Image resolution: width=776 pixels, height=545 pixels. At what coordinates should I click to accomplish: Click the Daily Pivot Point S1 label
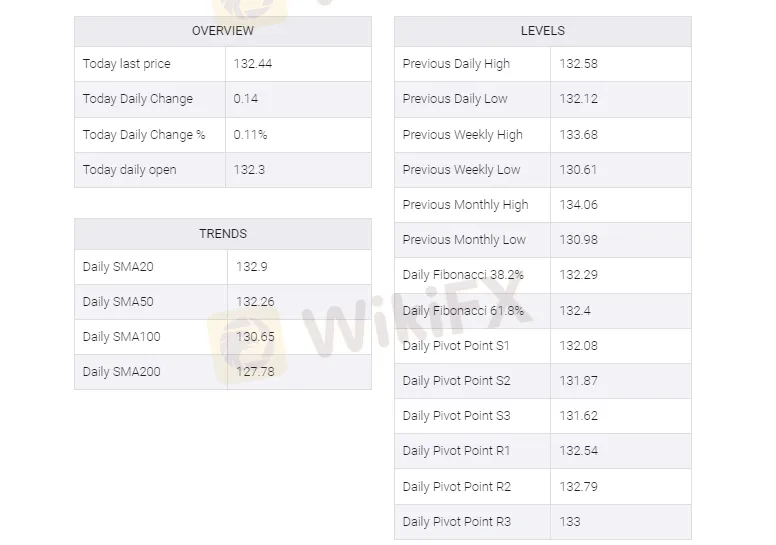pyautogui.click(x=456, y=346)
